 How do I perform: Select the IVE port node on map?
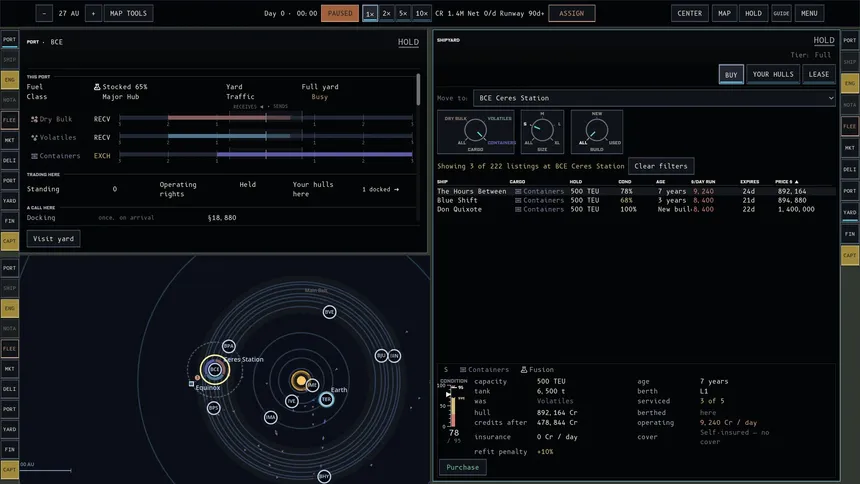click(x=292, y=401)
